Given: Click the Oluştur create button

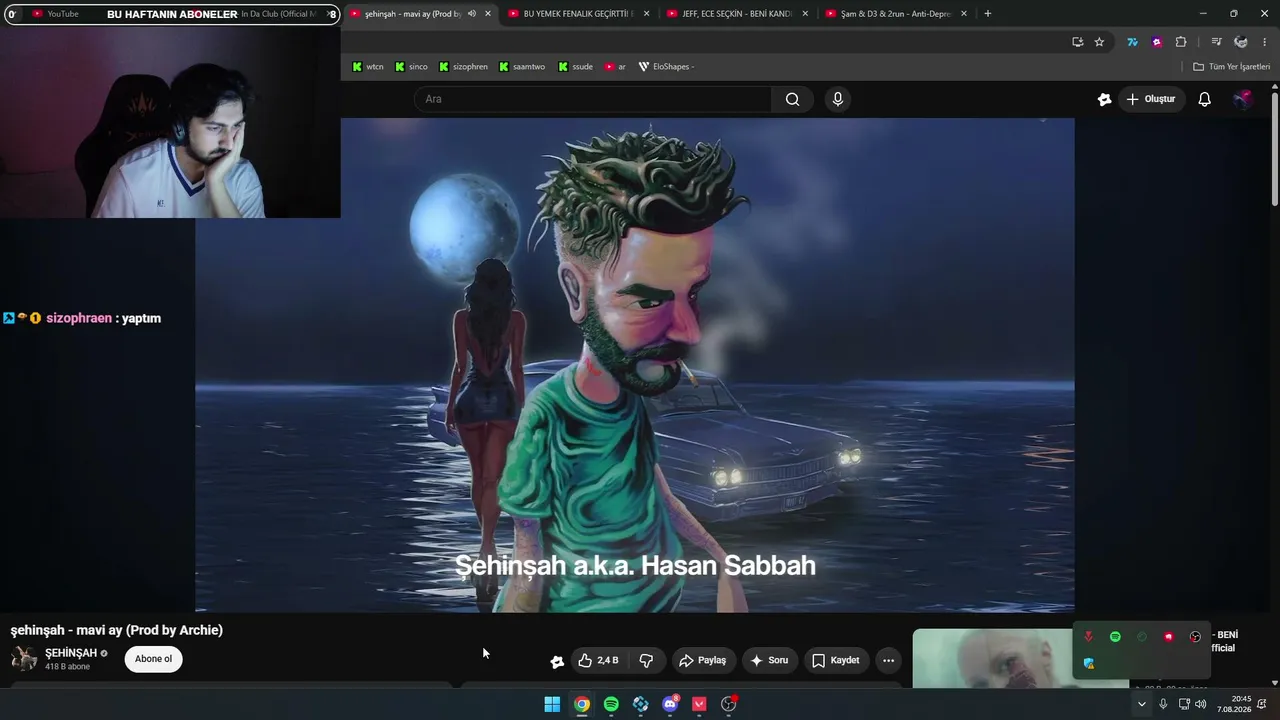Looking at the screenshot, I should point(1151,99).
